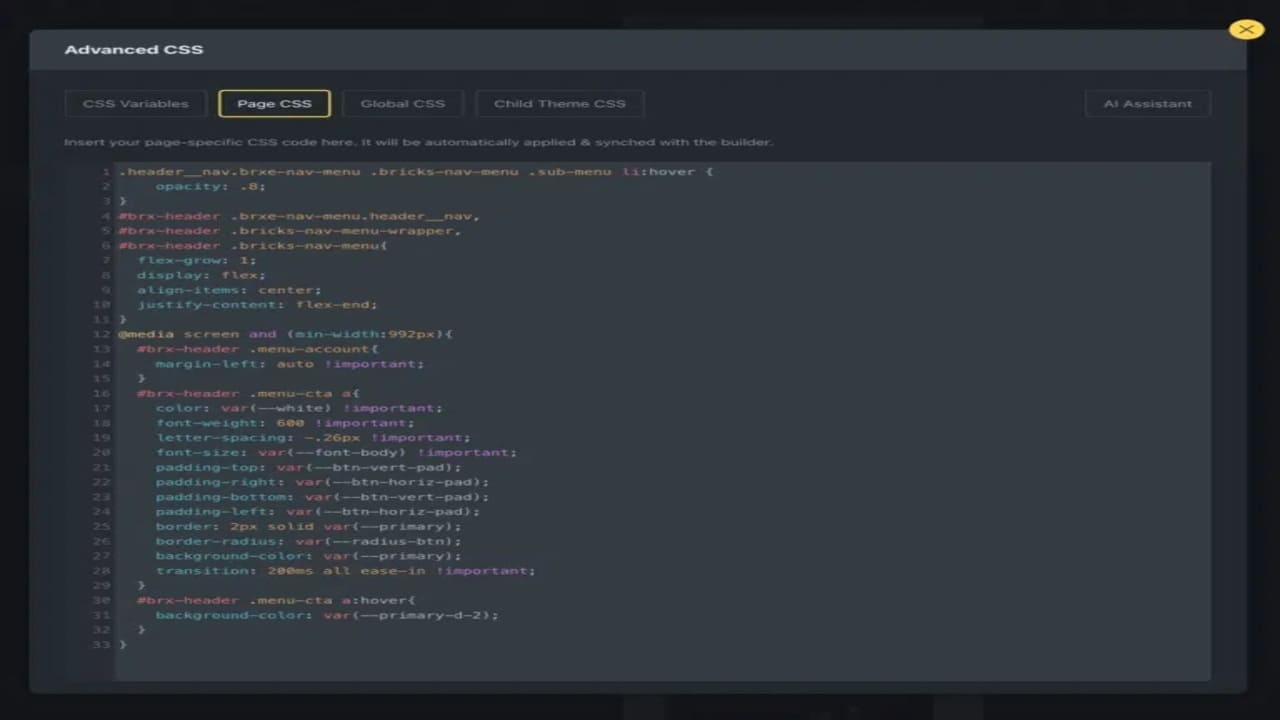The height and width of the screenshot is (720, 1280).
Task: Click the 'background-color: var(--primary-d-2);' line
Action: coord(326,616)
